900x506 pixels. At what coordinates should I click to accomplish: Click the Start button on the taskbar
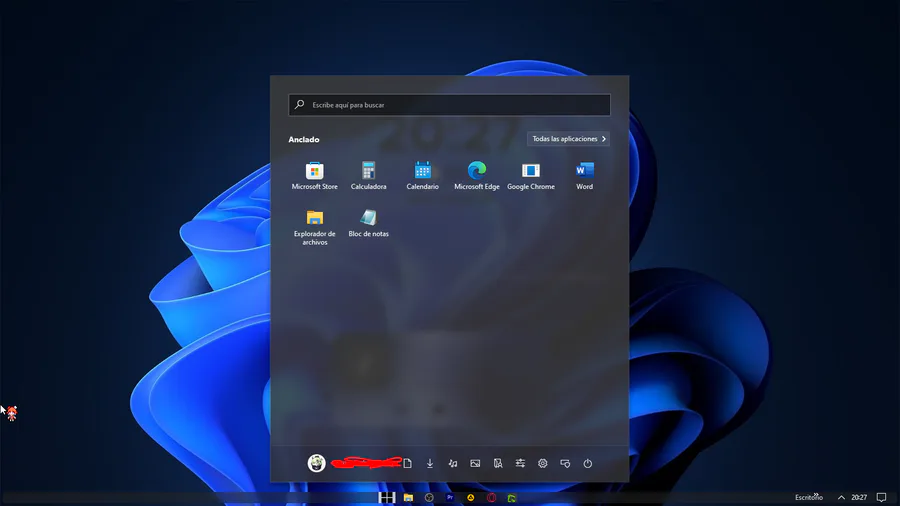coord(387,497)
